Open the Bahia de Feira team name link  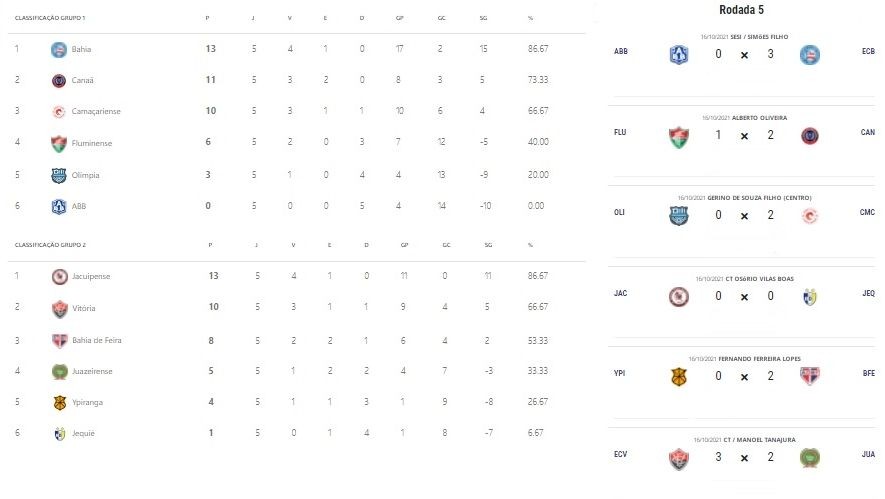97,340
